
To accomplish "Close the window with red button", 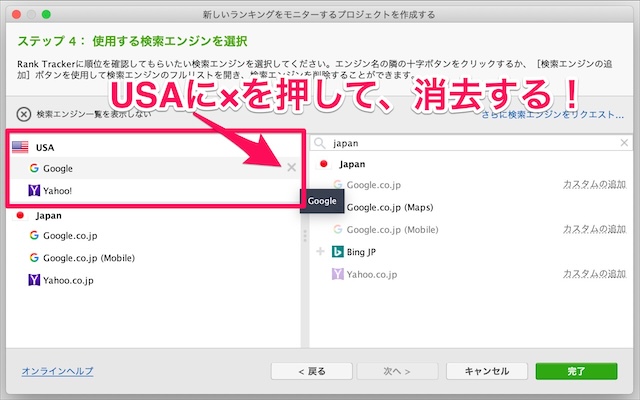I will coord(17,15).
